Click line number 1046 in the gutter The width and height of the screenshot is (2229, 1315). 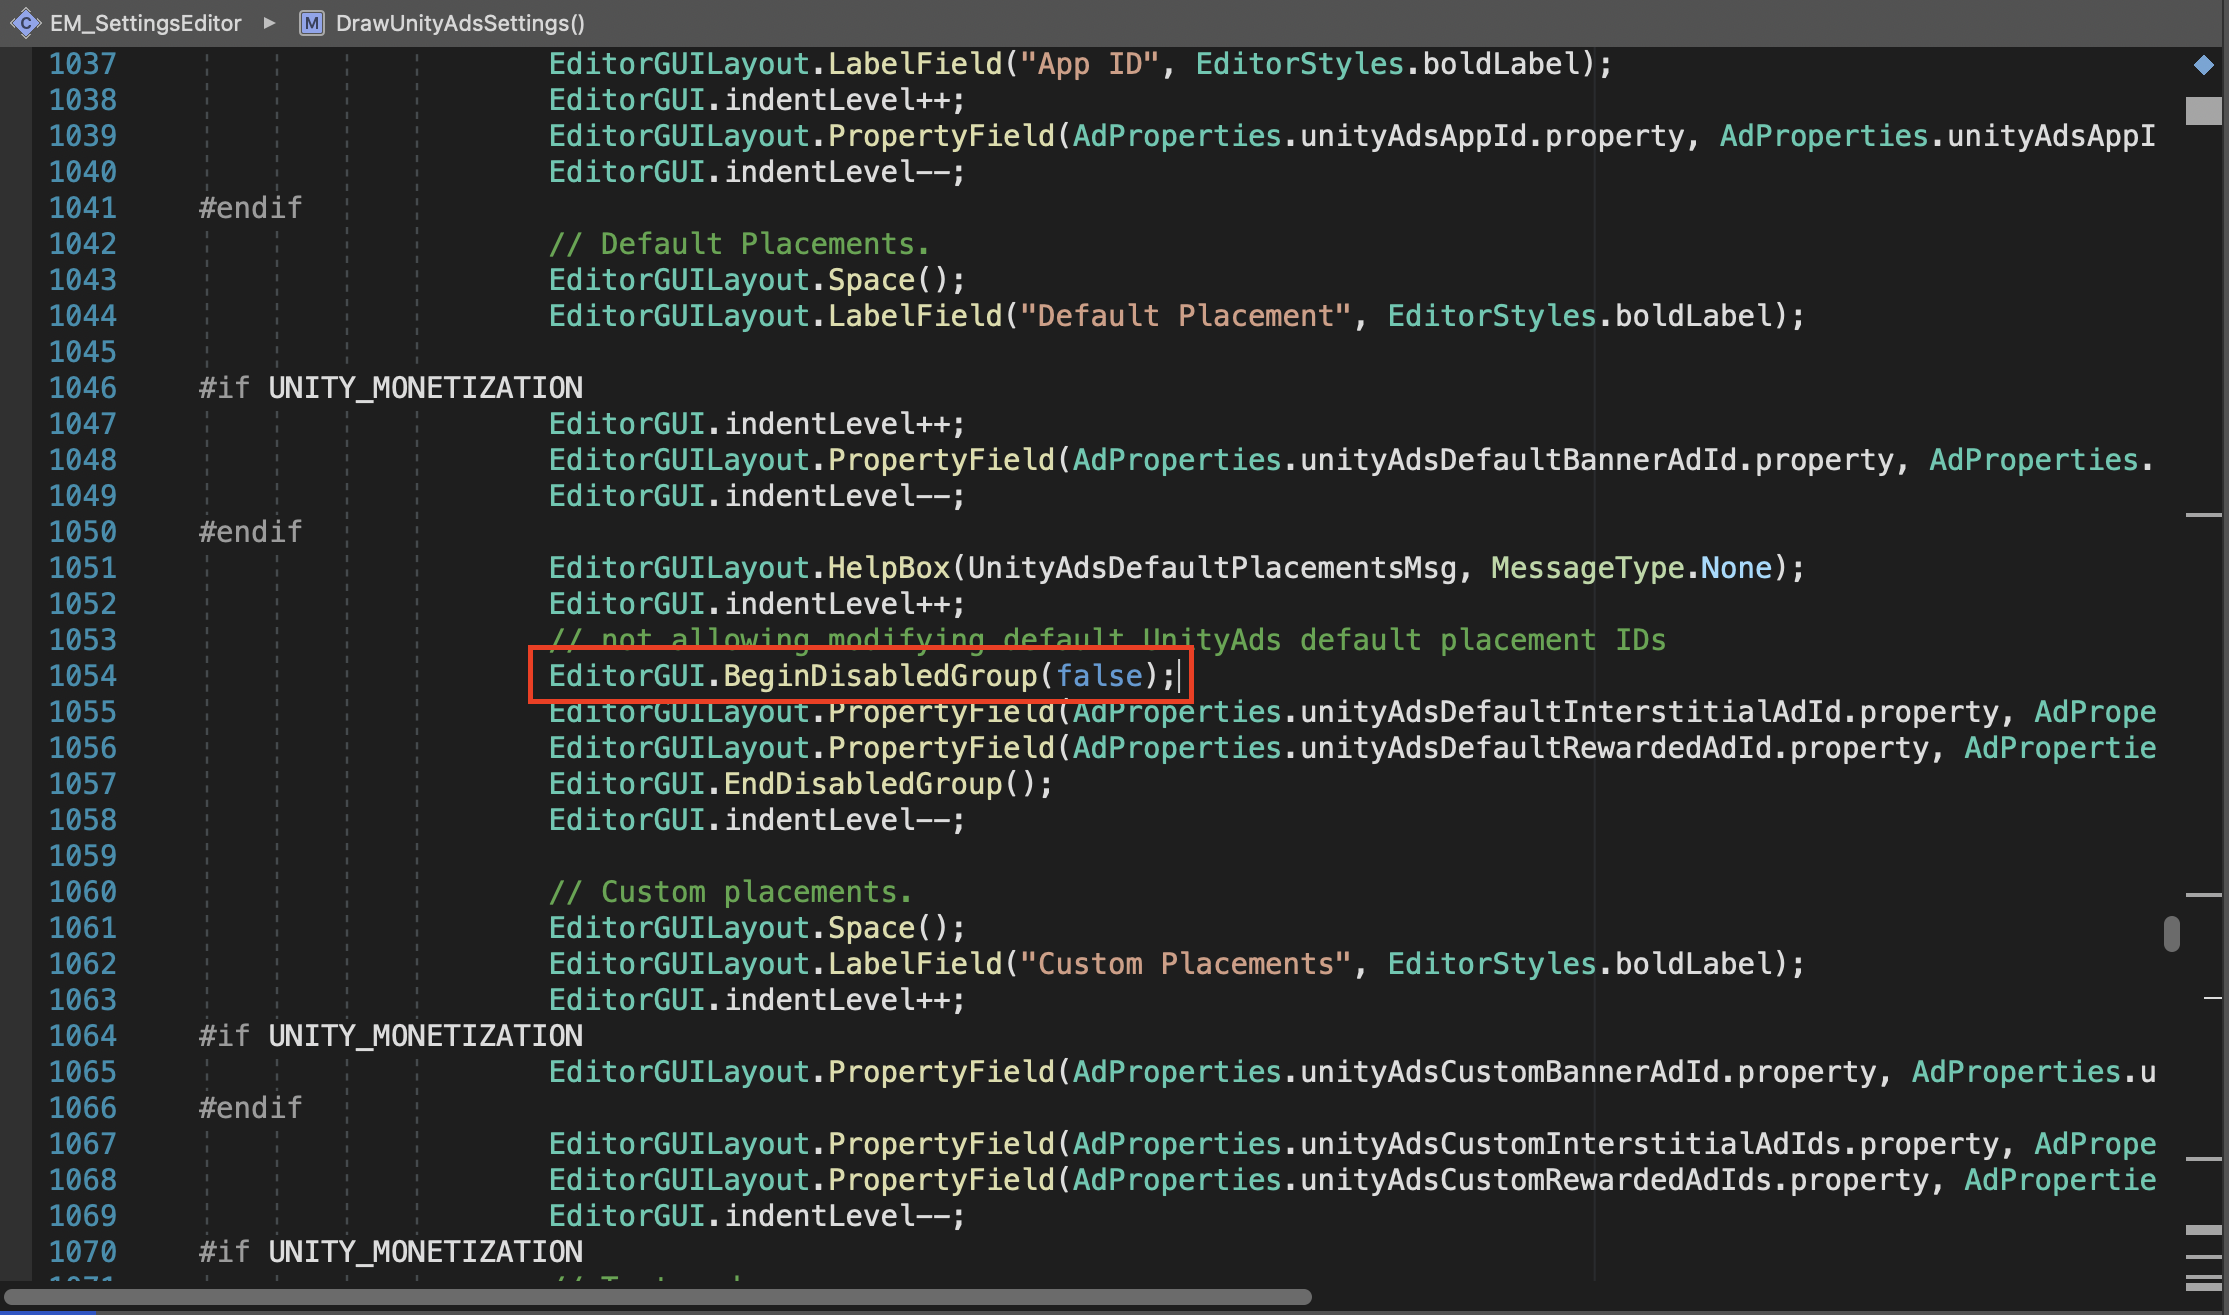[x=83, y=388]
